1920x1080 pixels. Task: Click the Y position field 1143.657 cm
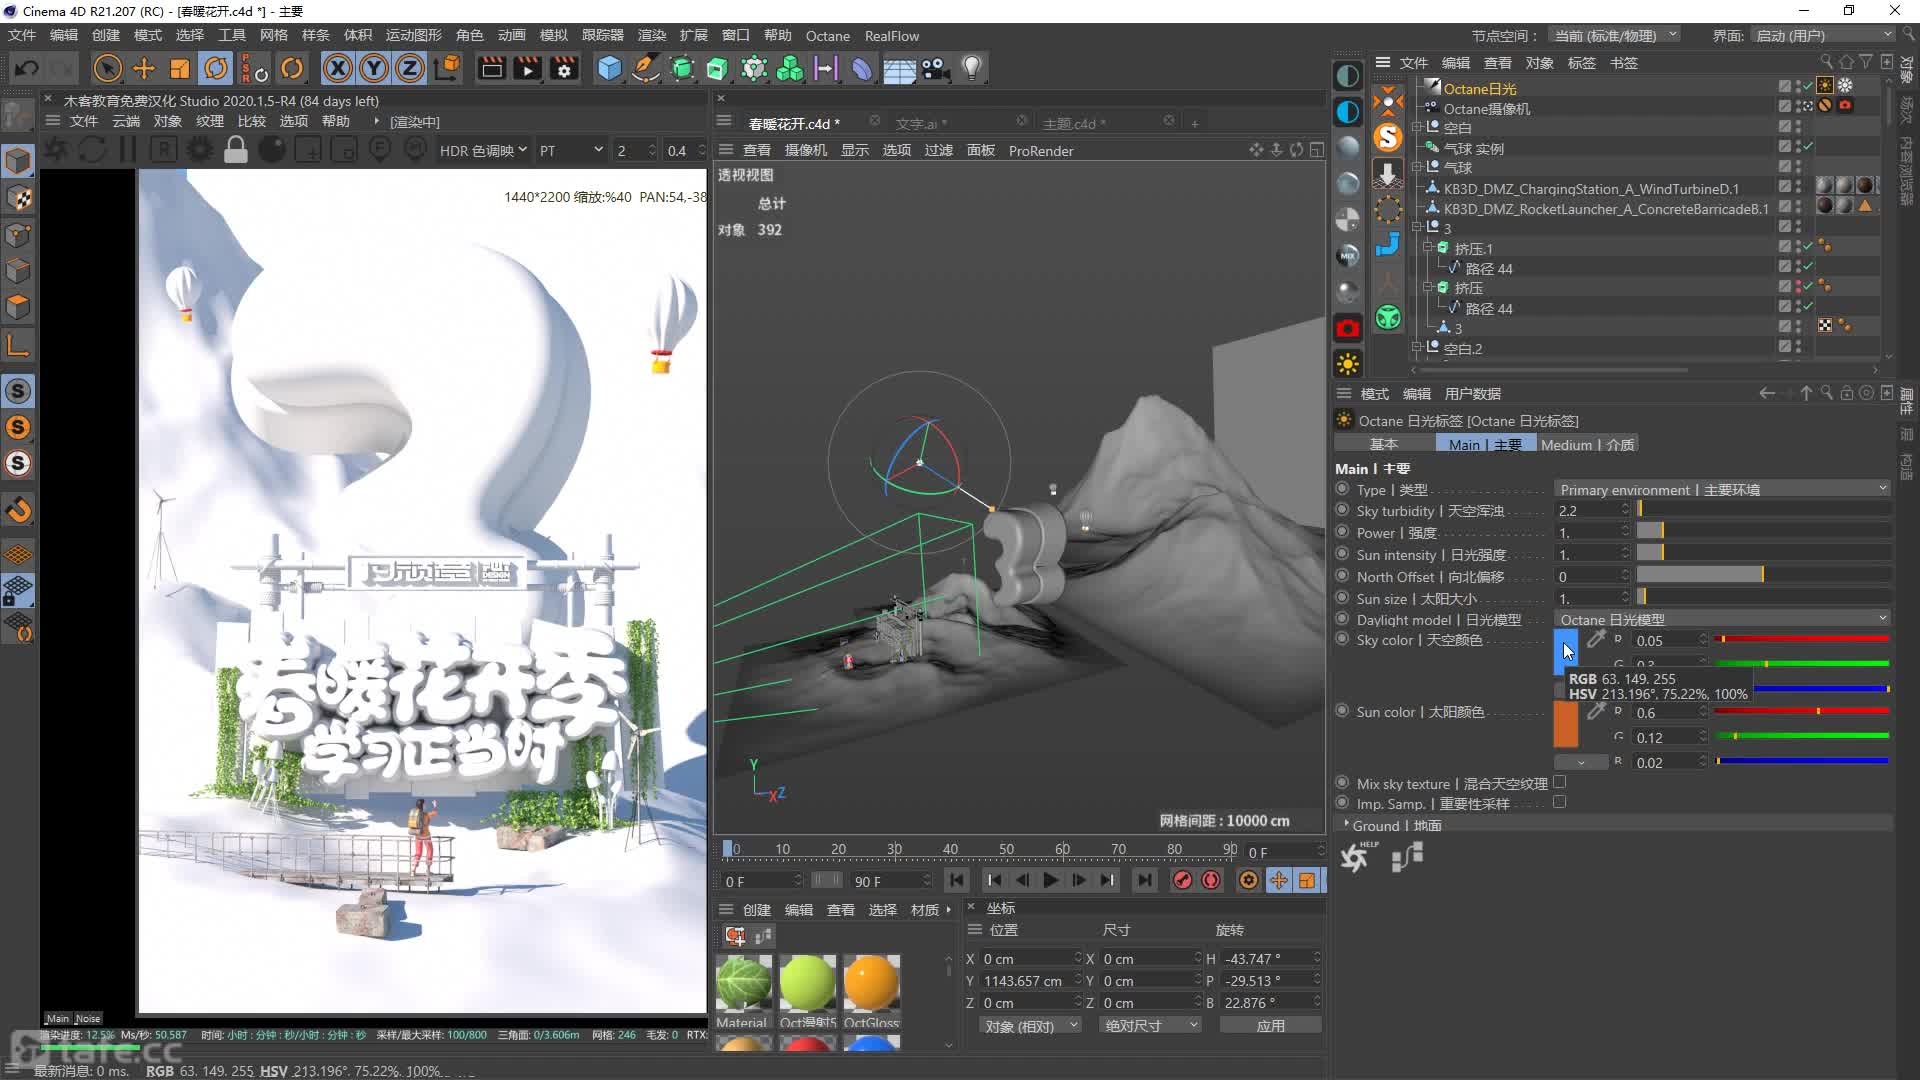coord(1030,980)
